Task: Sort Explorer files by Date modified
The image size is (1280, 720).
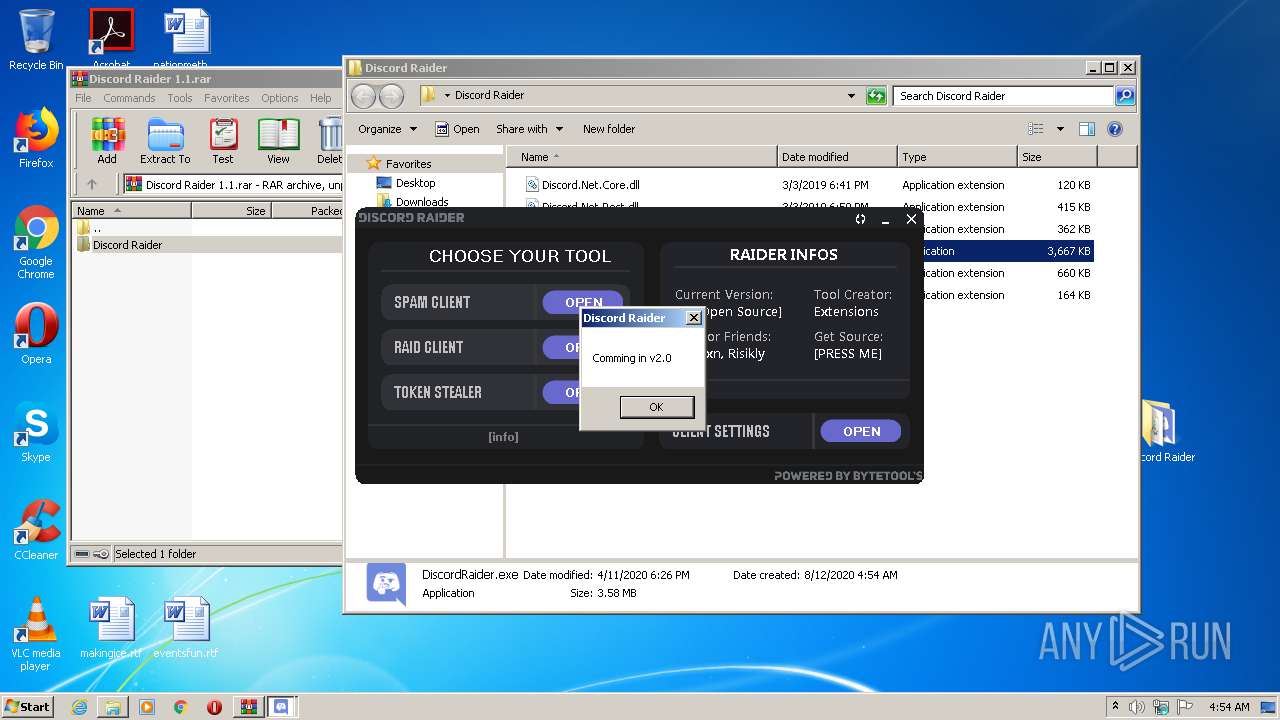Action: tap(837, 157)
